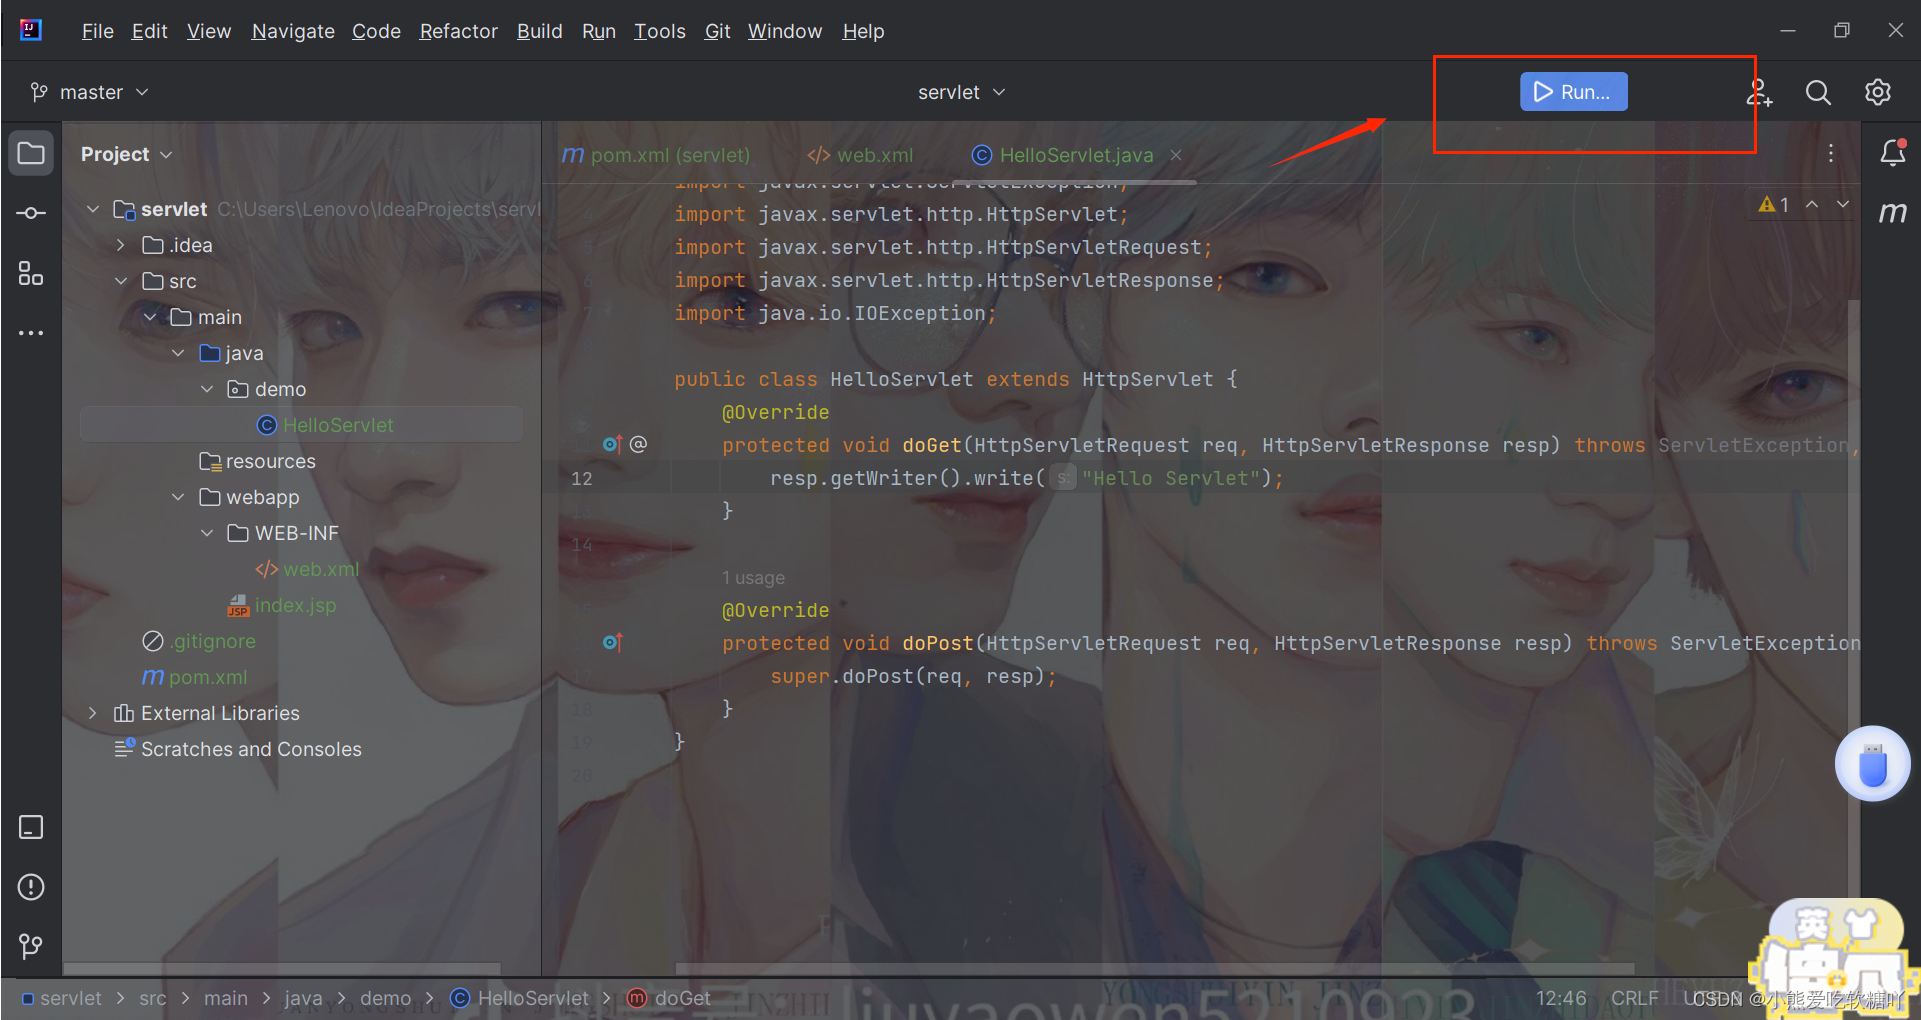
Task: Click the editor horizontal scrollbar
Action: click(1154, 969)
